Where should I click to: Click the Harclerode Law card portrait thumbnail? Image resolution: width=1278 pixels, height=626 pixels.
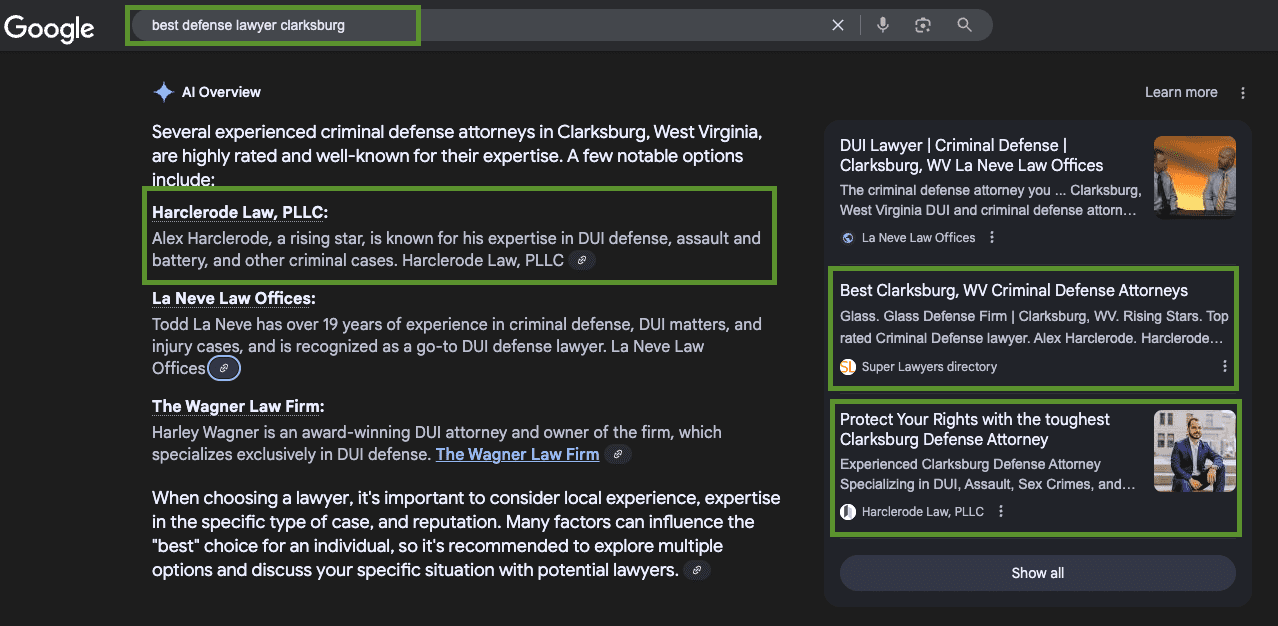tap(1195, 451)
